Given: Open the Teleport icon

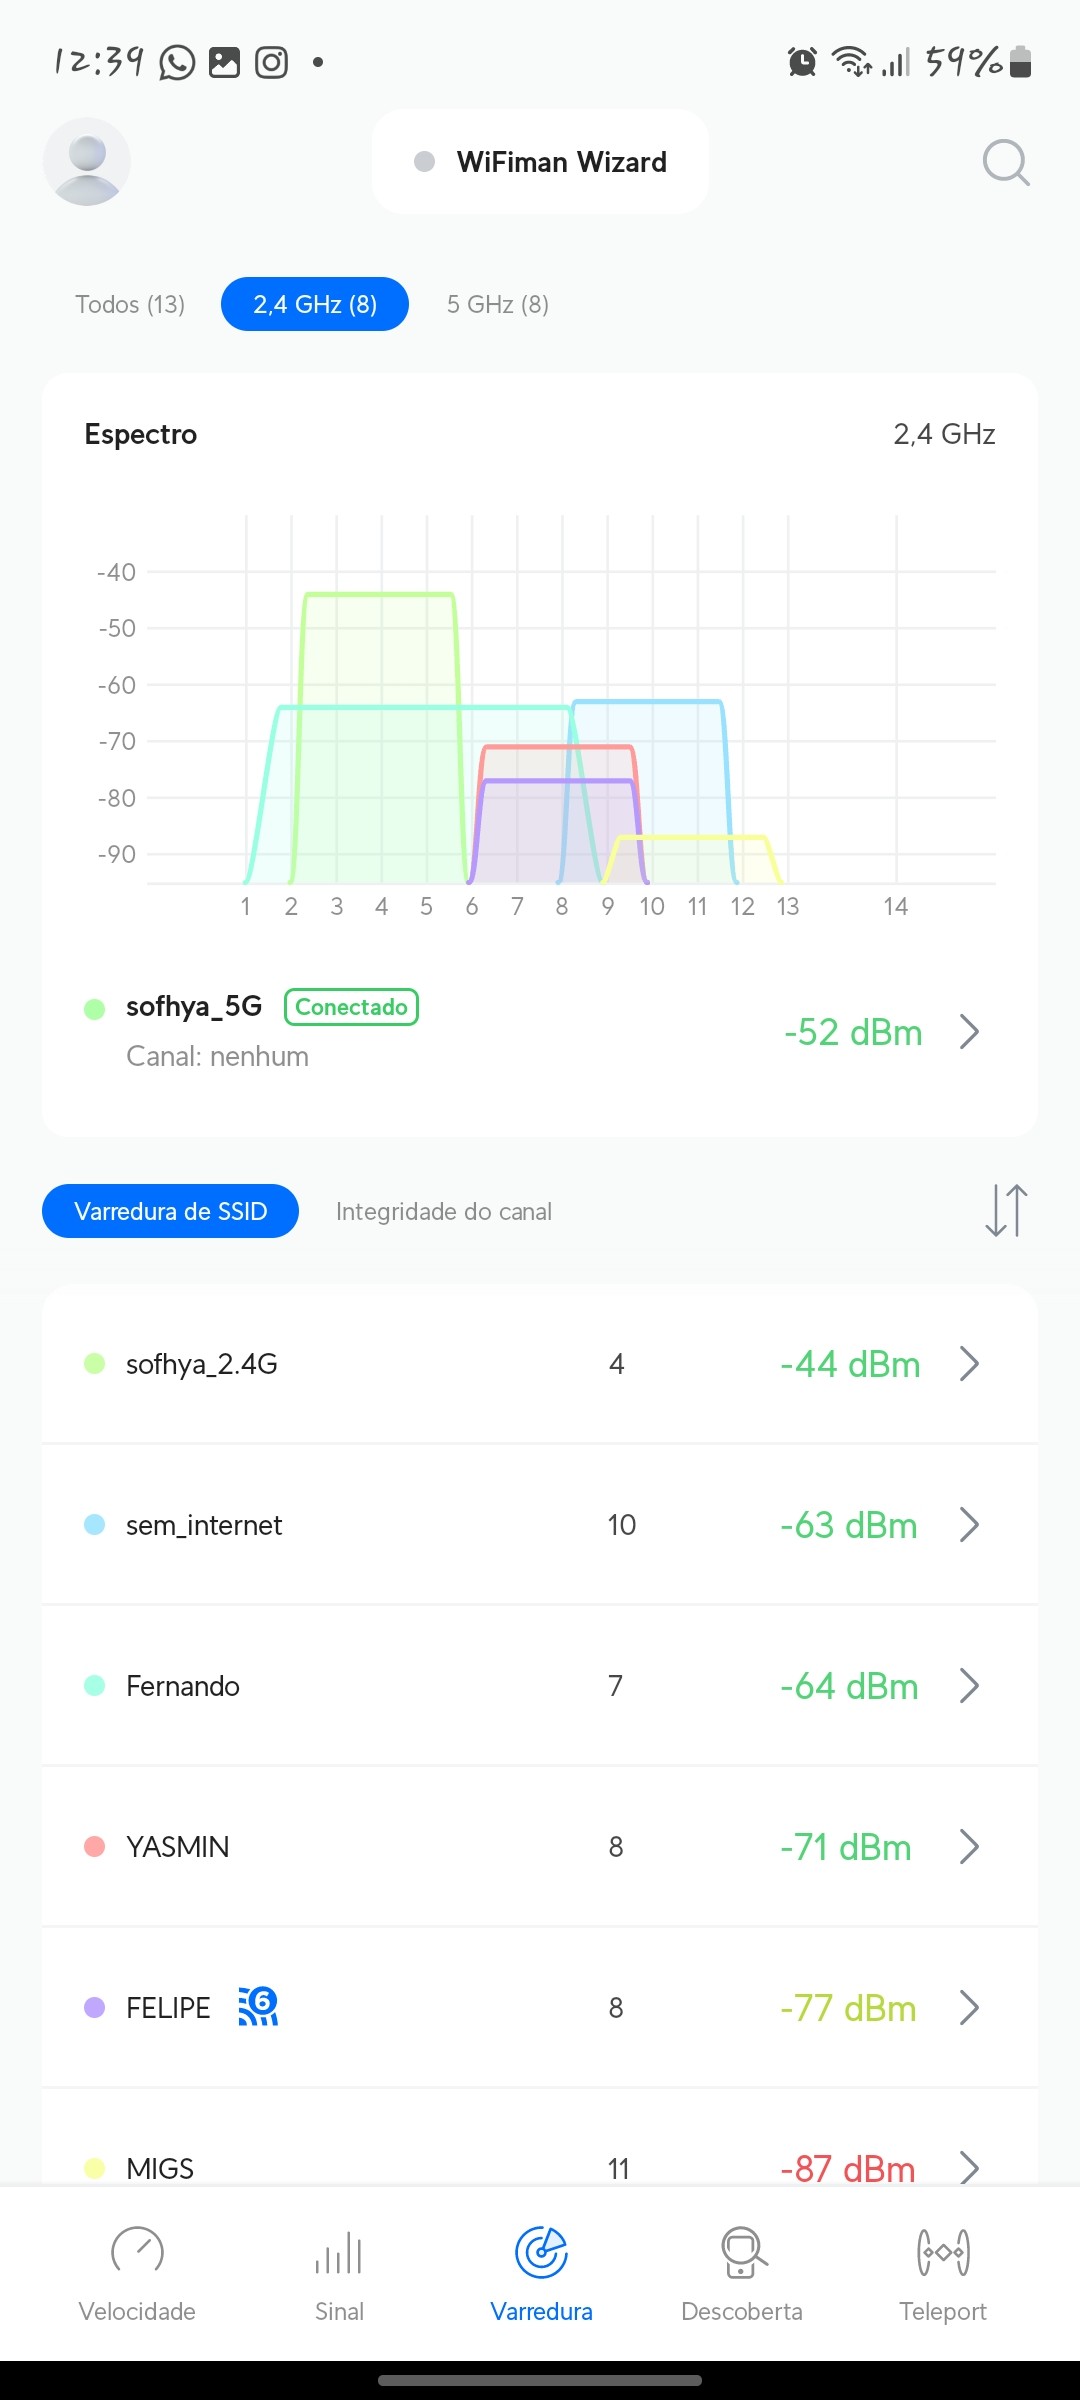Looking at the screenshot, I should tap(943, 2252).
